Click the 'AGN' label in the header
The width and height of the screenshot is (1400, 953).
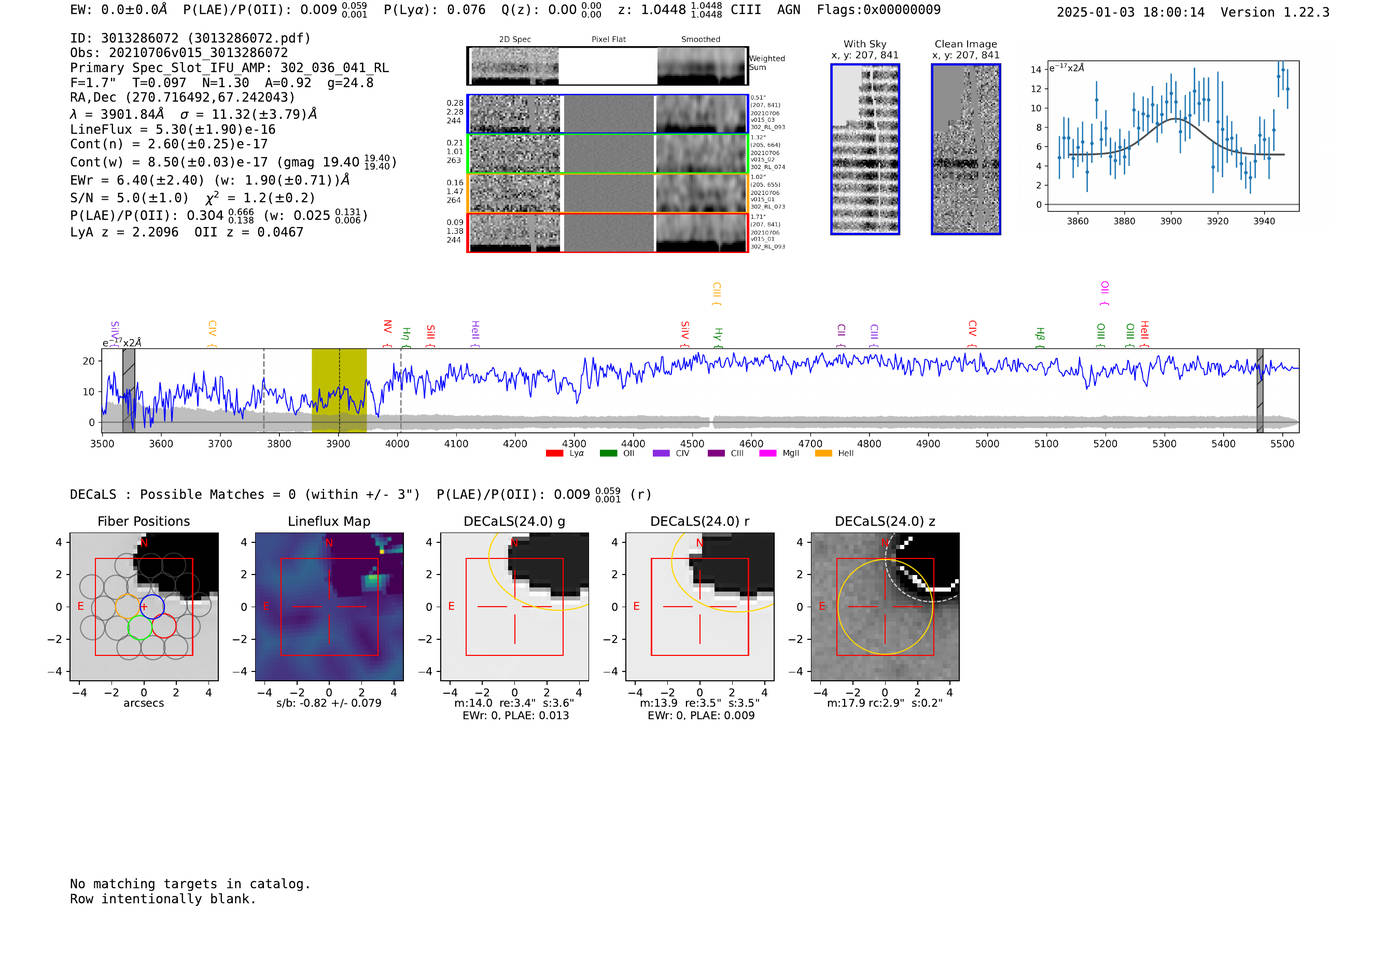point(789,10)
